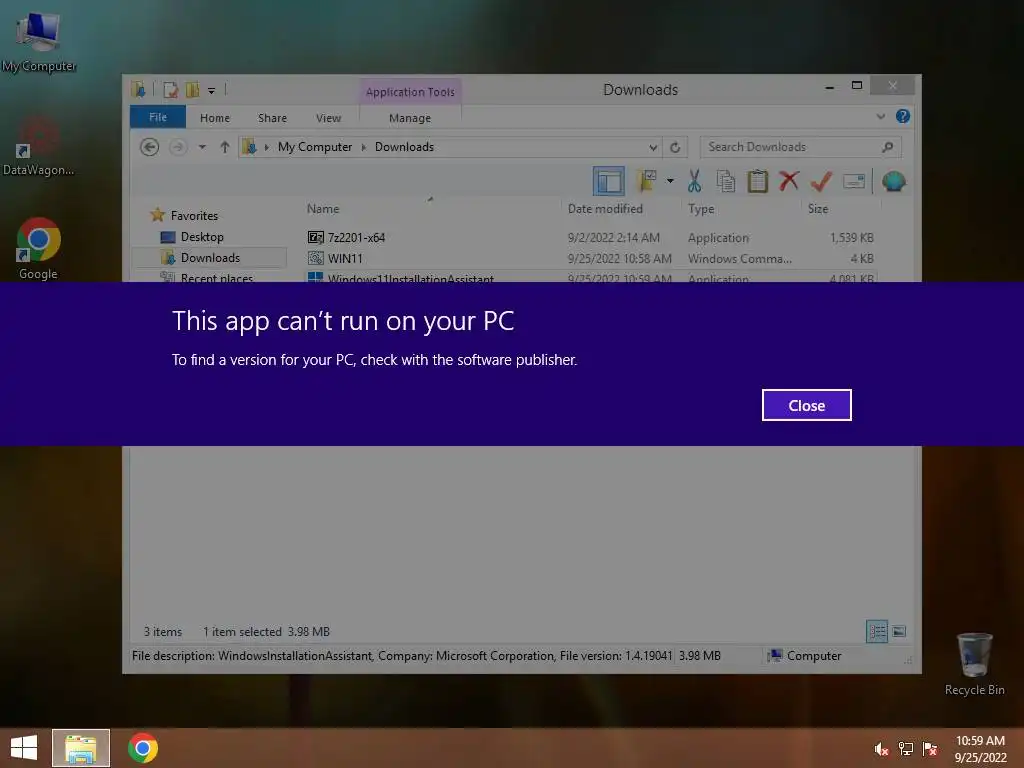Select Downloads in the navigation pane

[210, 258]
